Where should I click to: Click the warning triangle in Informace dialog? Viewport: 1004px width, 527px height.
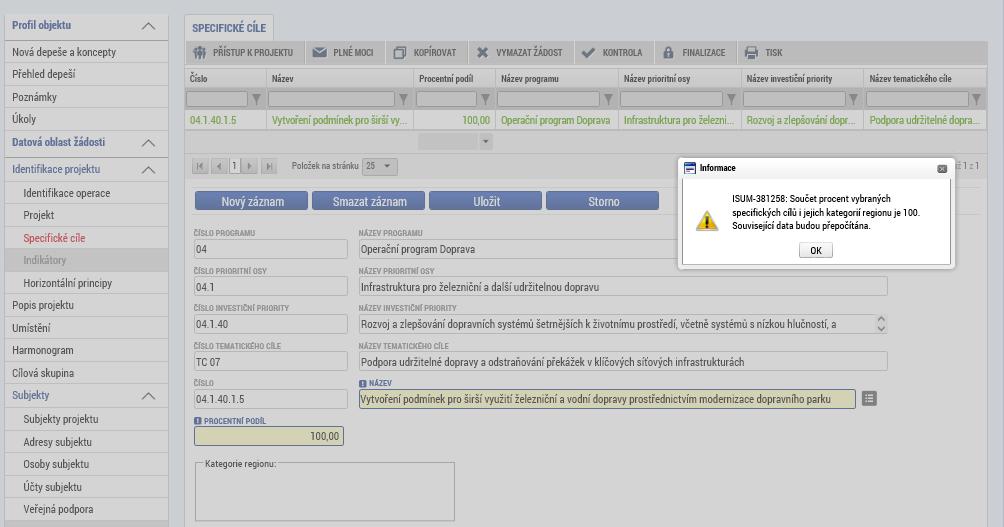tap(707, 220)
